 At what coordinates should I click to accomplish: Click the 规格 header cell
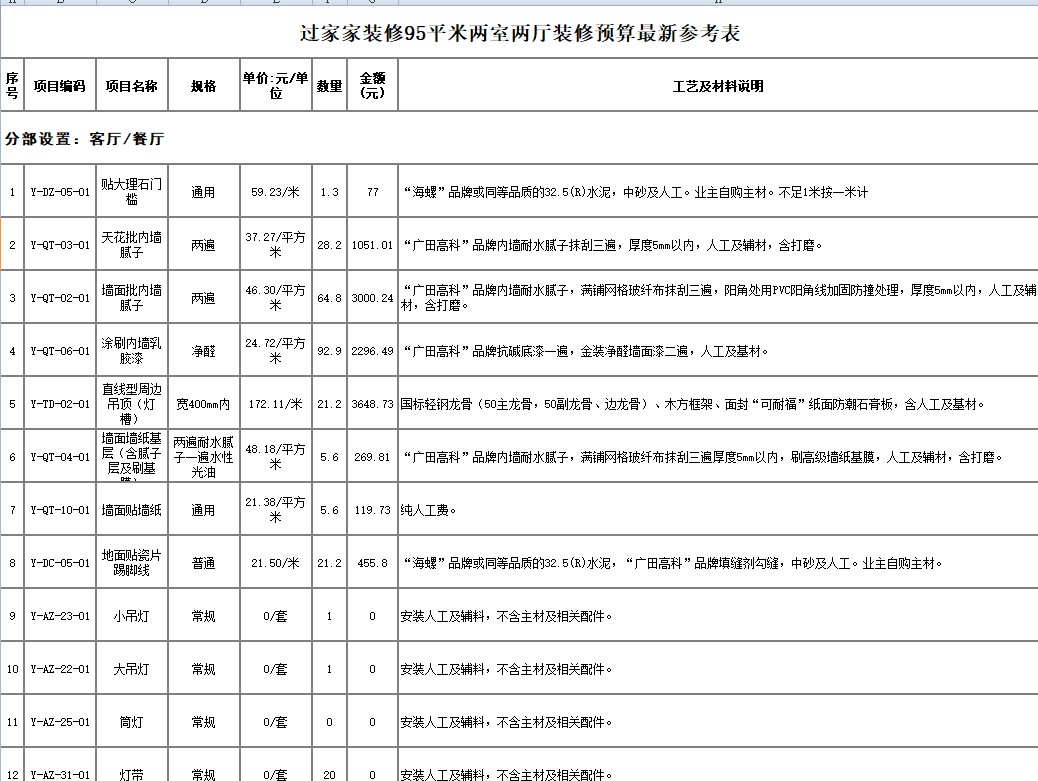pyautogui.click(x=204, y=85)
